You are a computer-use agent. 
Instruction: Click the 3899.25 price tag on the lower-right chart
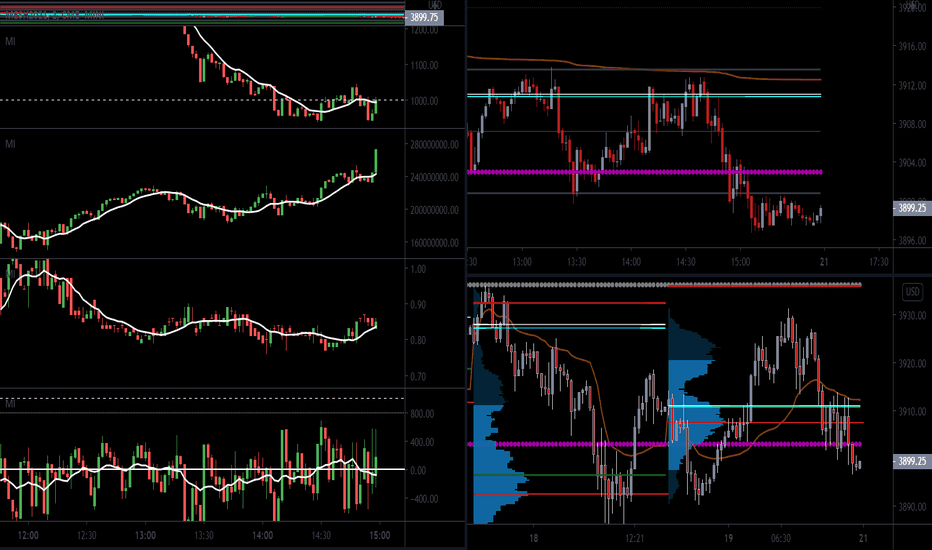click(x=912, y=461)
